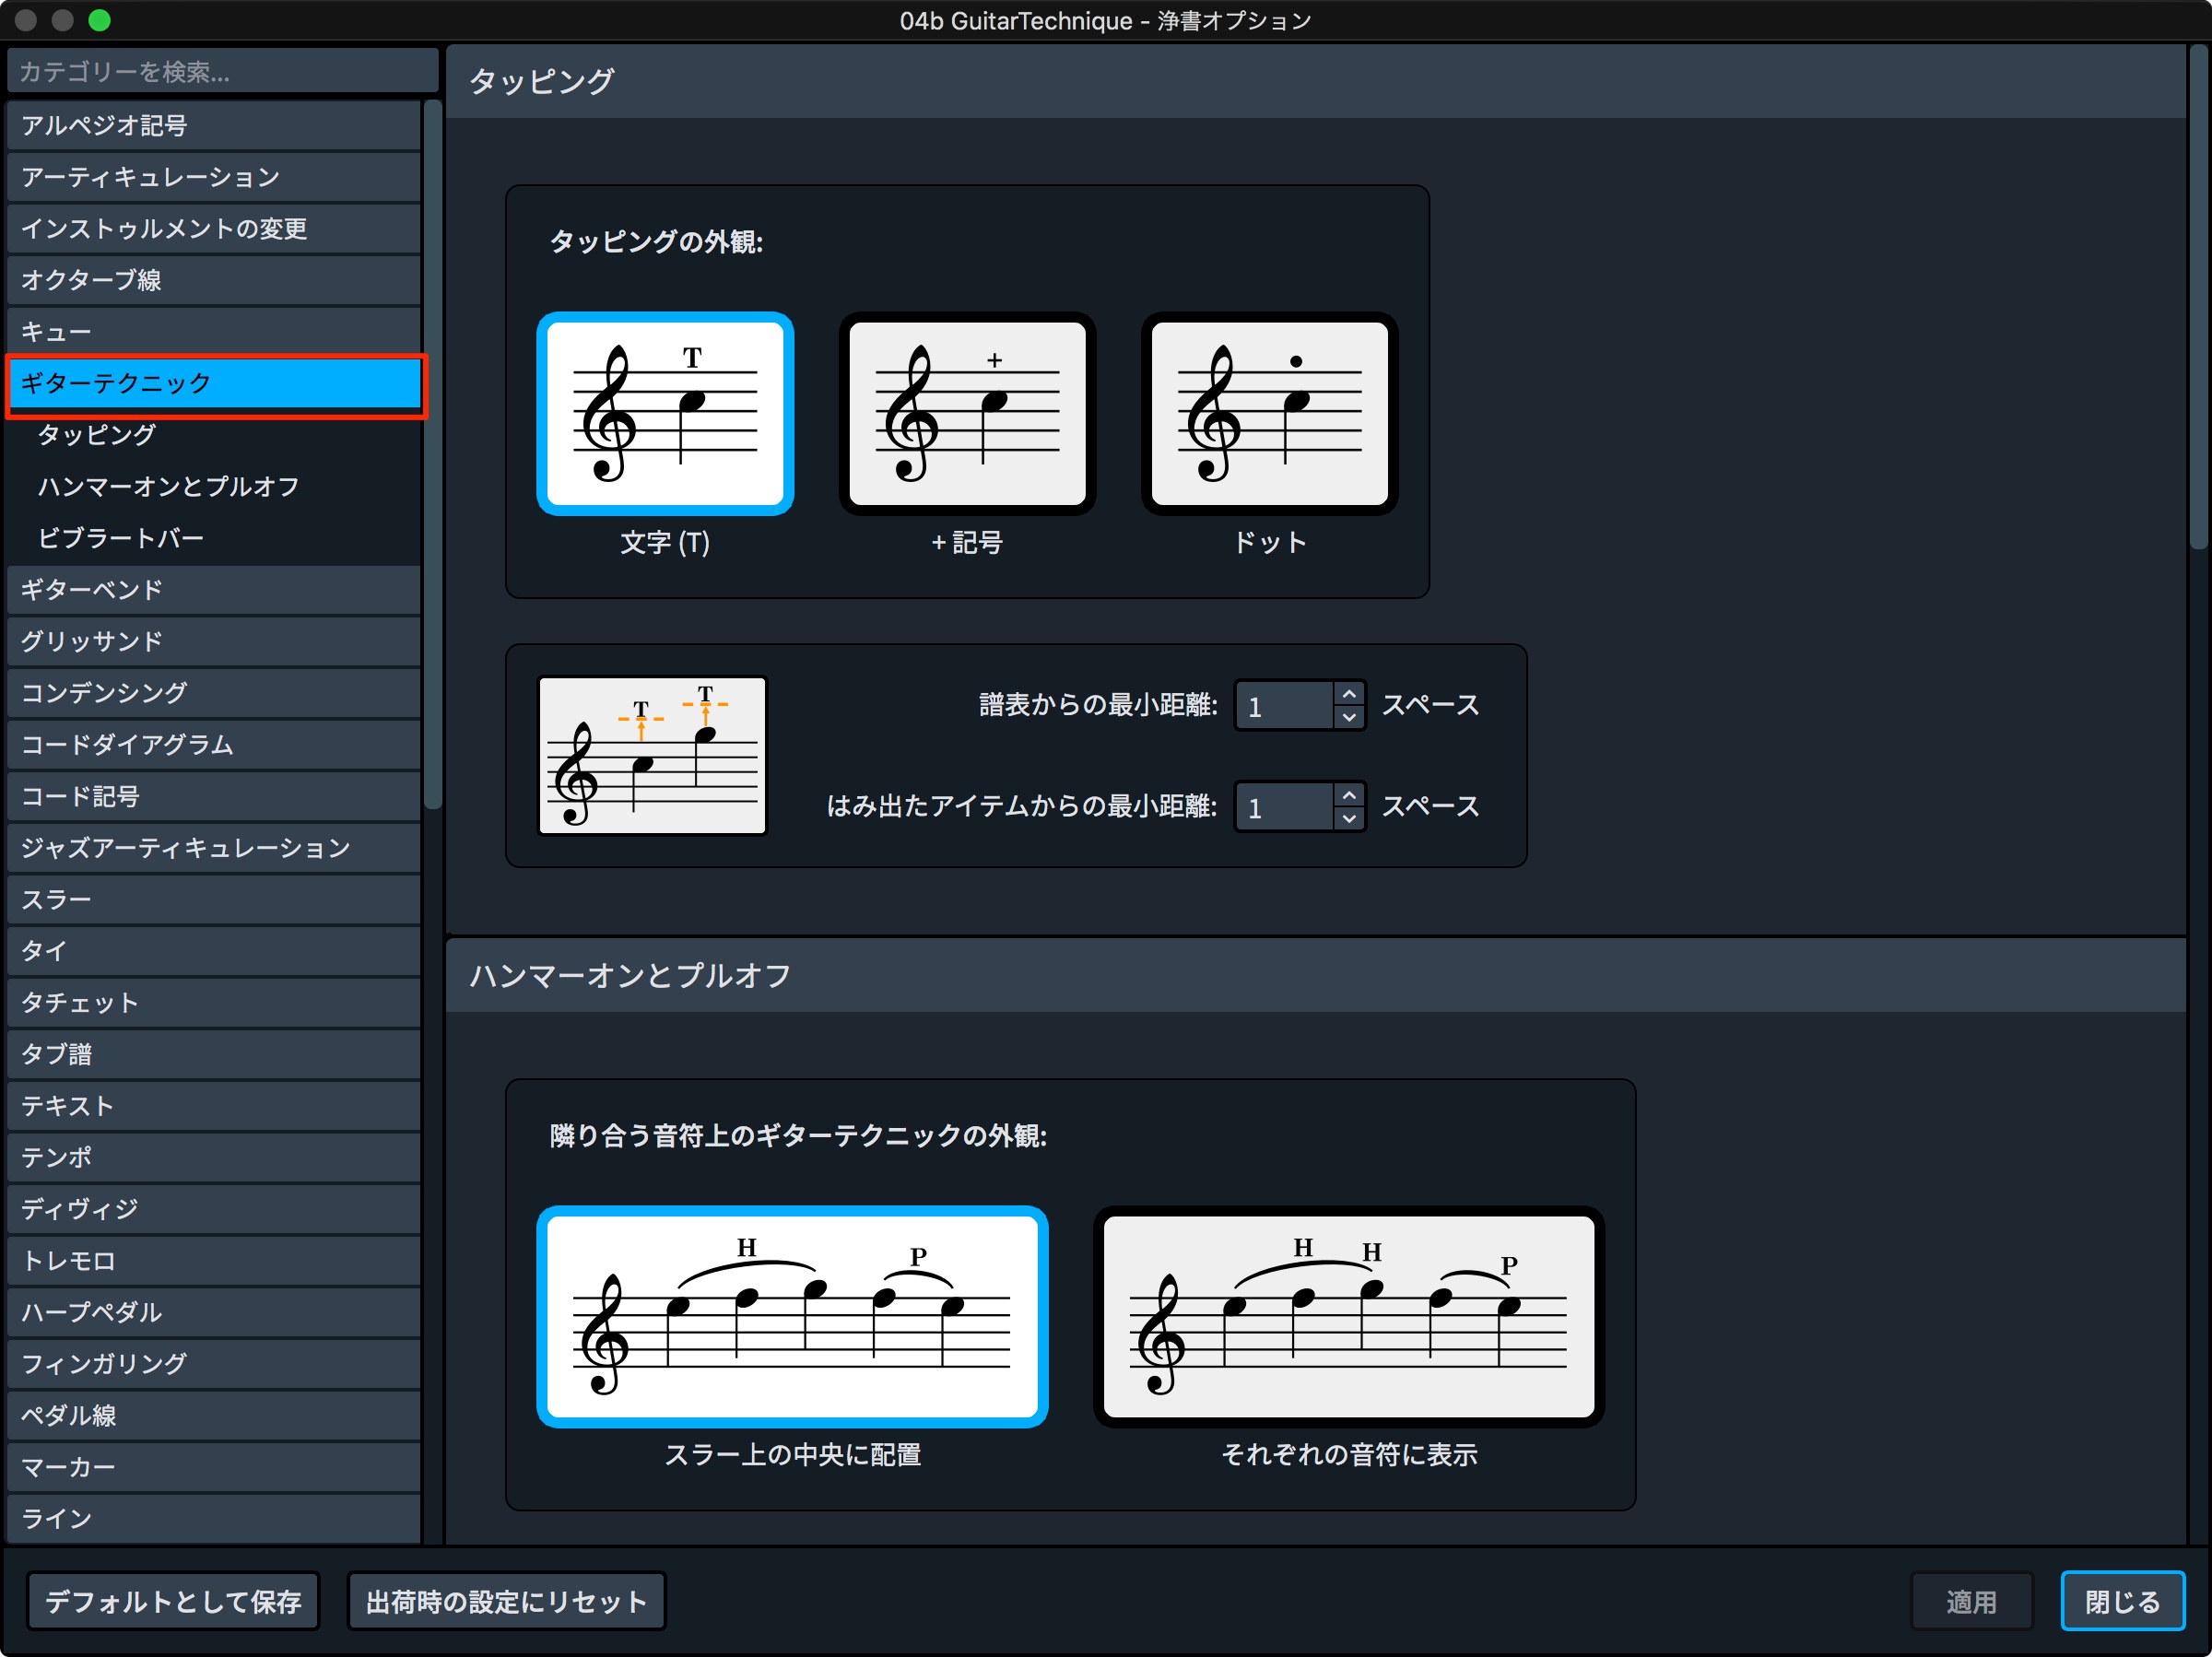Click the 譜表からの最小距離 value field
The width and height of the screenshot is (2212, 1657).
pyautogui.click(x=1285, y=706)
